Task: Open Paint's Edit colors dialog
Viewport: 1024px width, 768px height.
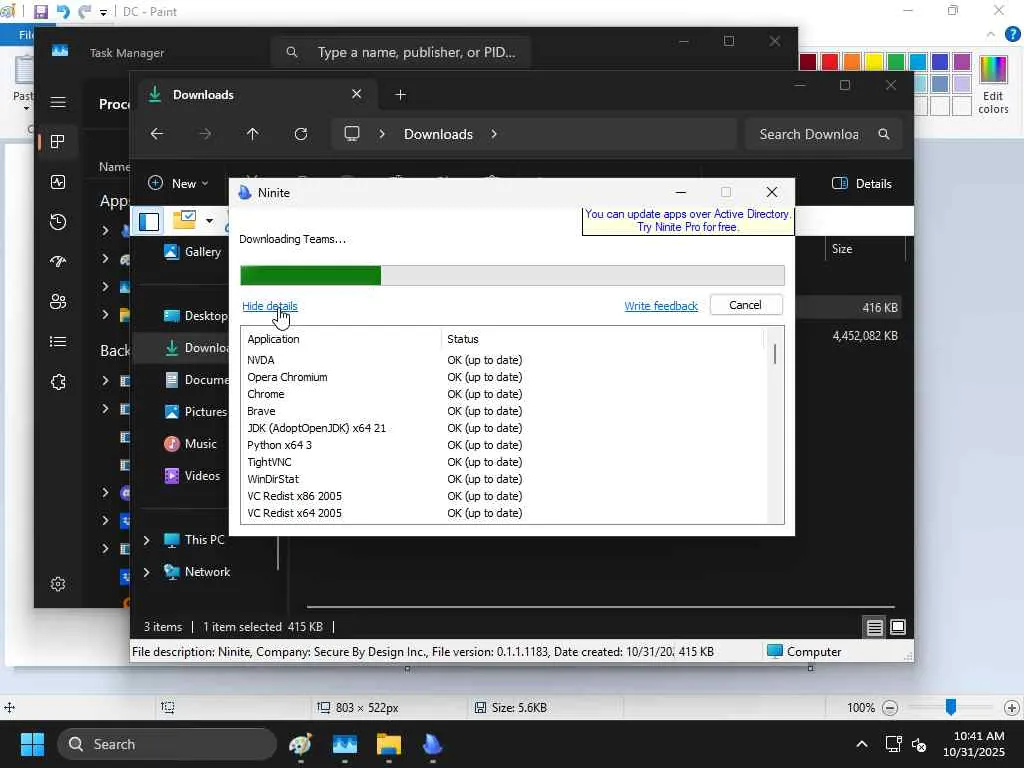Action: pyautogui.click(x=993, y=85)
